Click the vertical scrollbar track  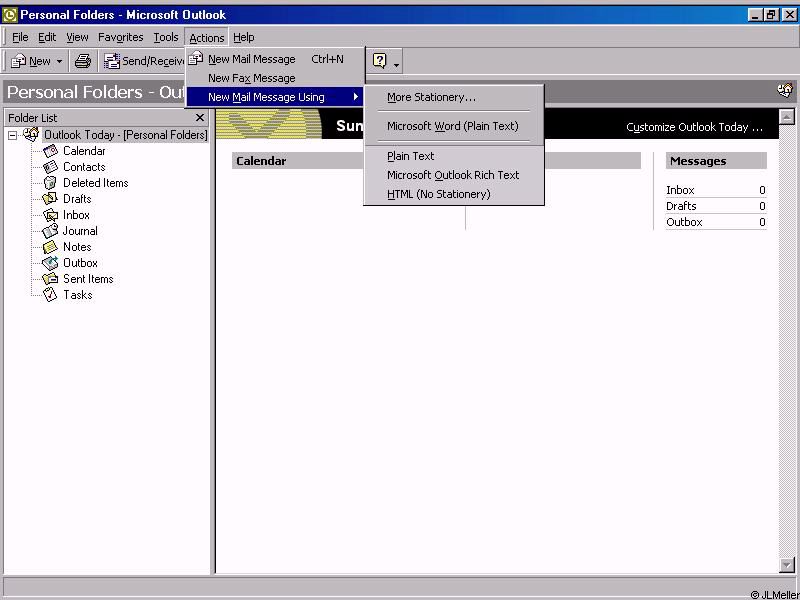point(787,341)
